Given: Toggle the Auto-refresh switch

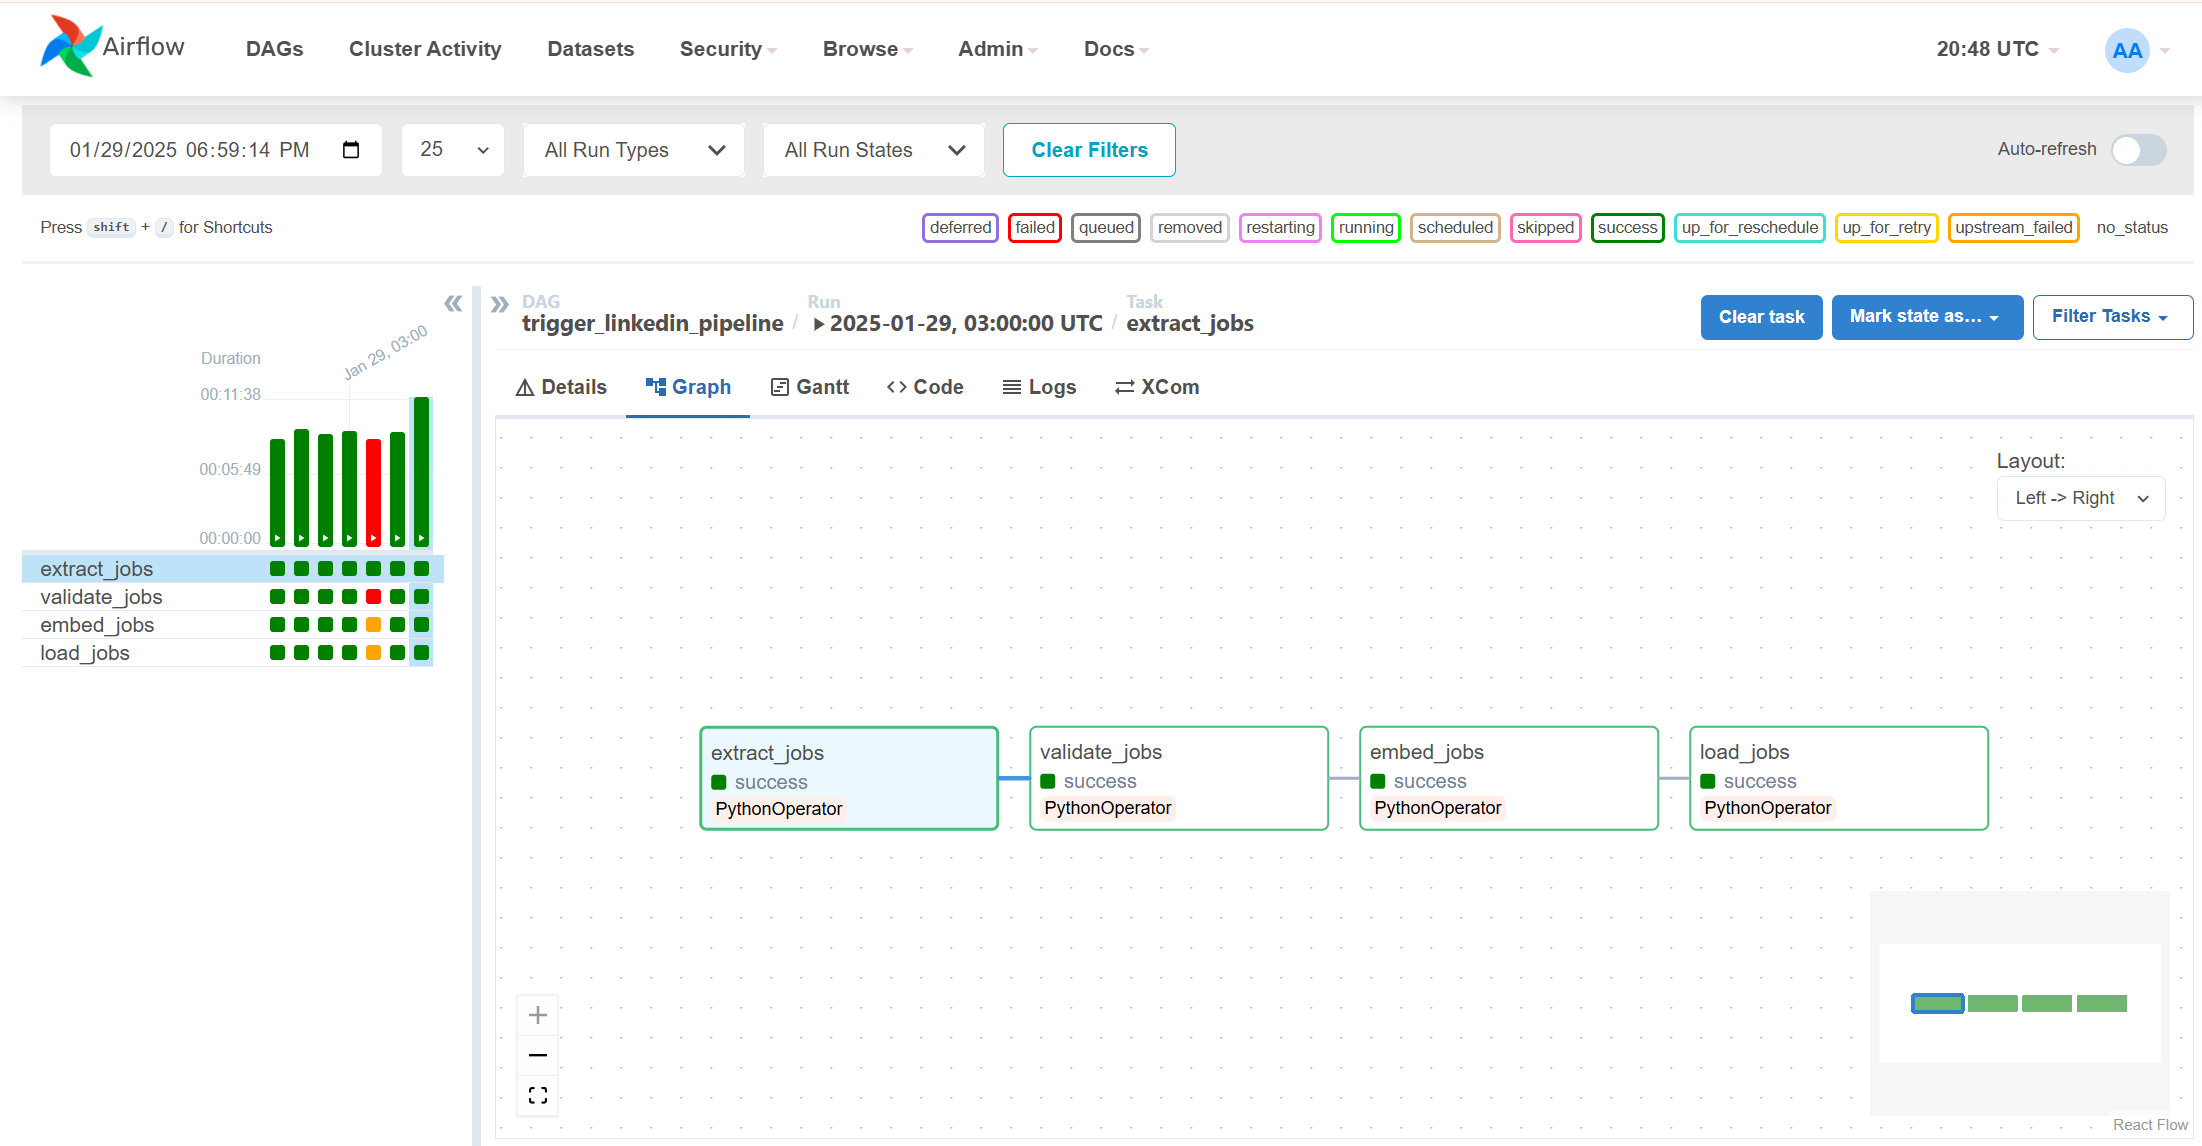Looking at the screenshot, I should pos(2138,150).
